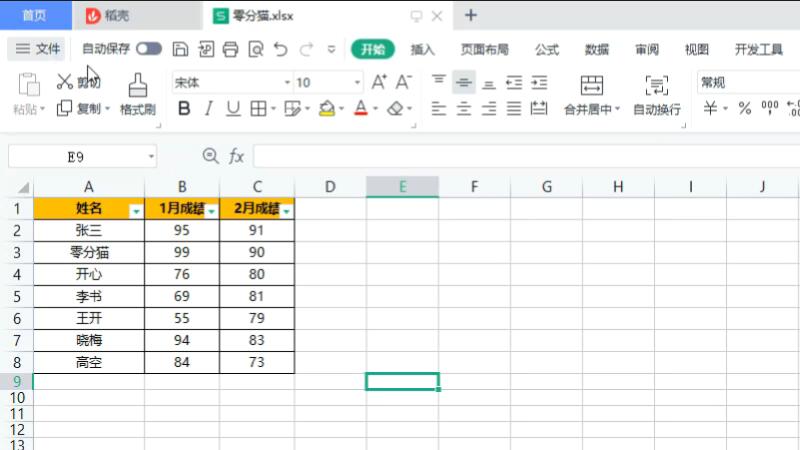The height and width of the screenshot is (450, 800).
Task: Select cell B3 containing 99
Action: [182, 252]
